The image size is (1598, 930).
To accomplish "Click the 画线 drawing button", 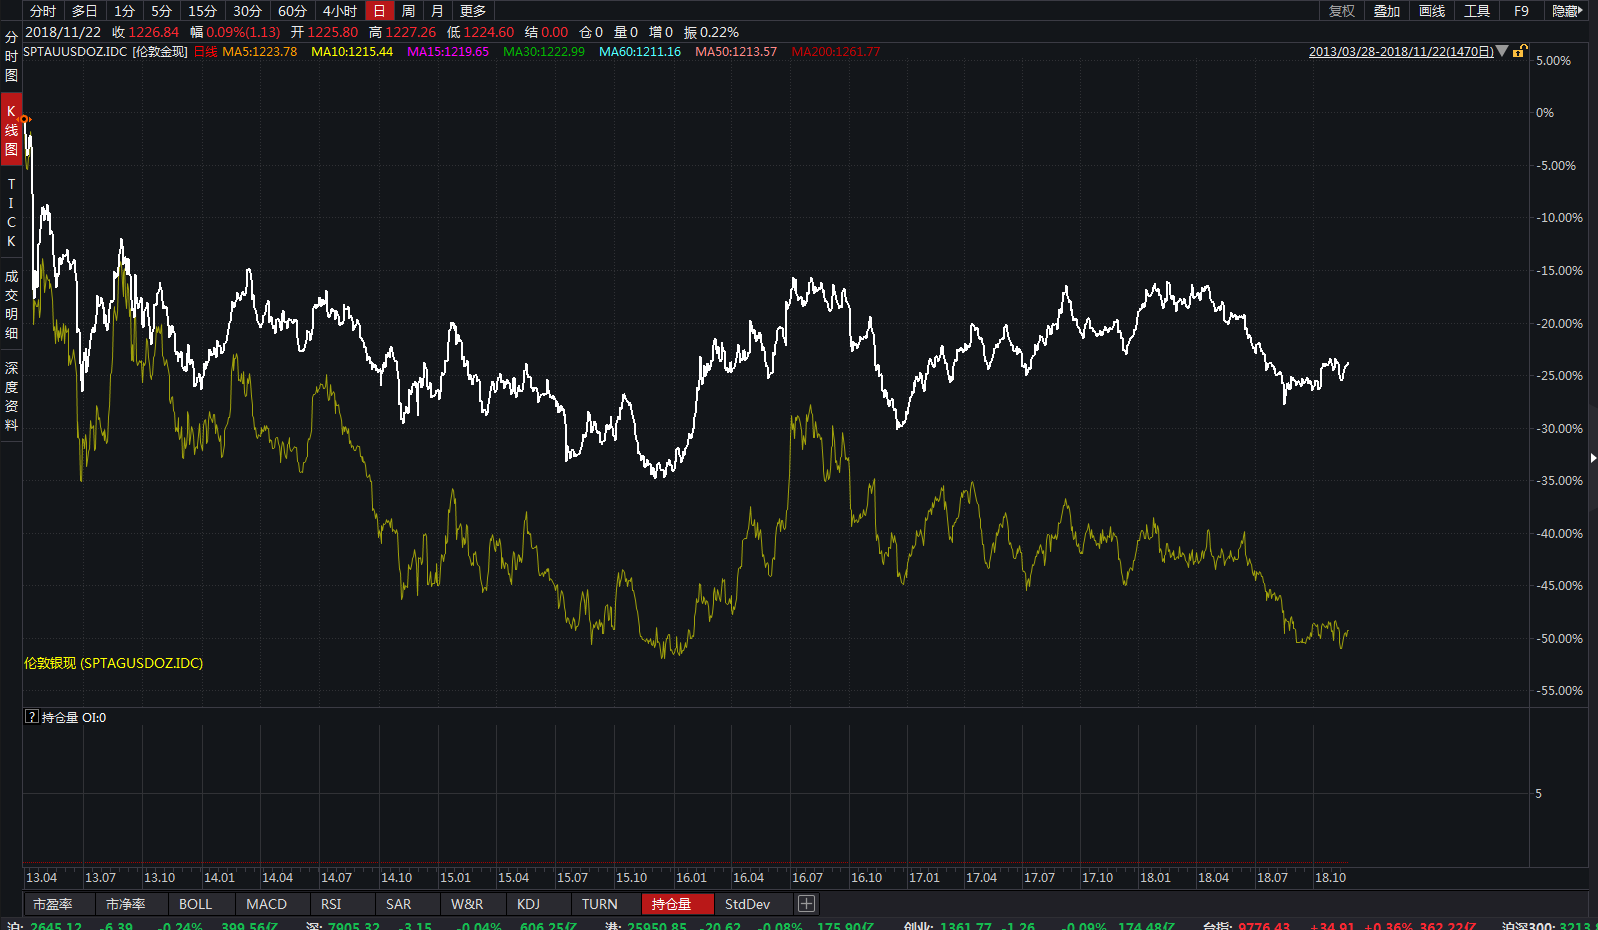I will [x=1432, y=11].
